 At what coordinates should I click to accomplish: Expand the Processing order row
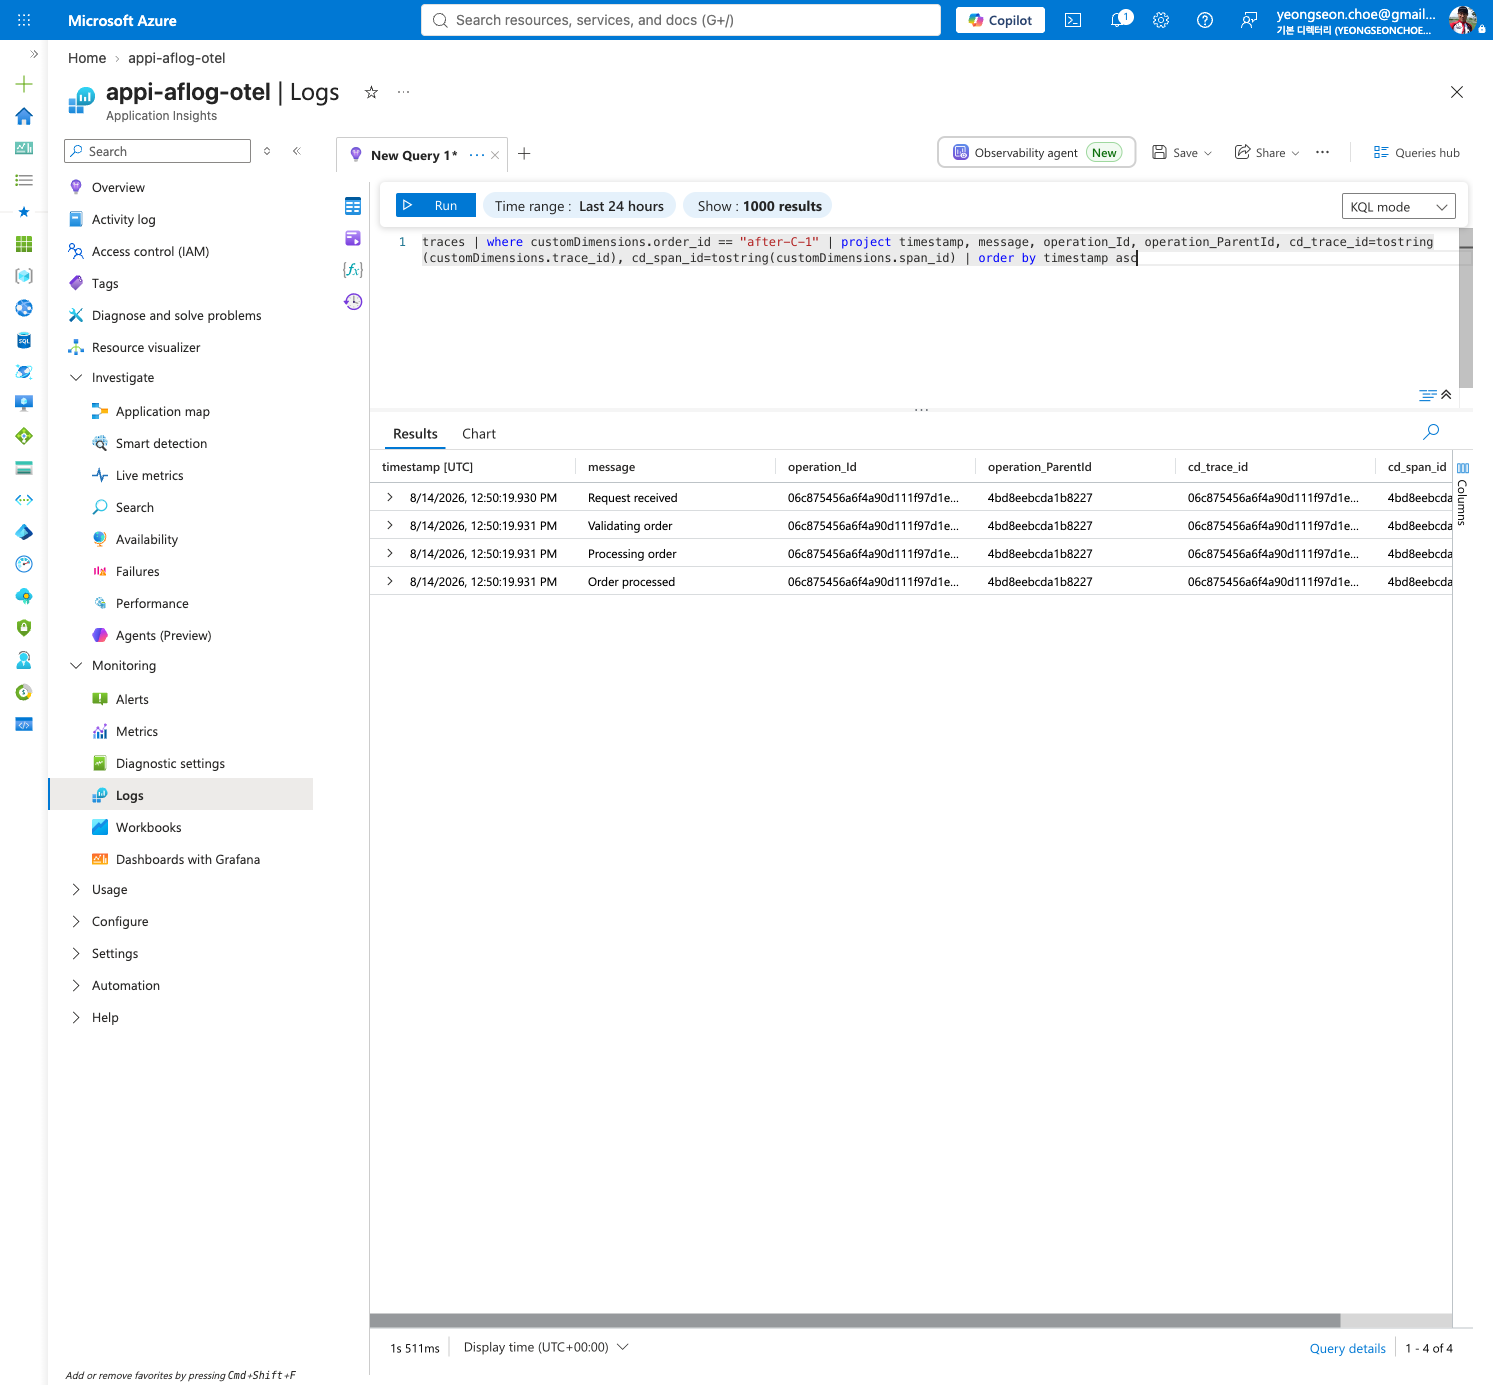pyautogui.click(x=390, y=553)
